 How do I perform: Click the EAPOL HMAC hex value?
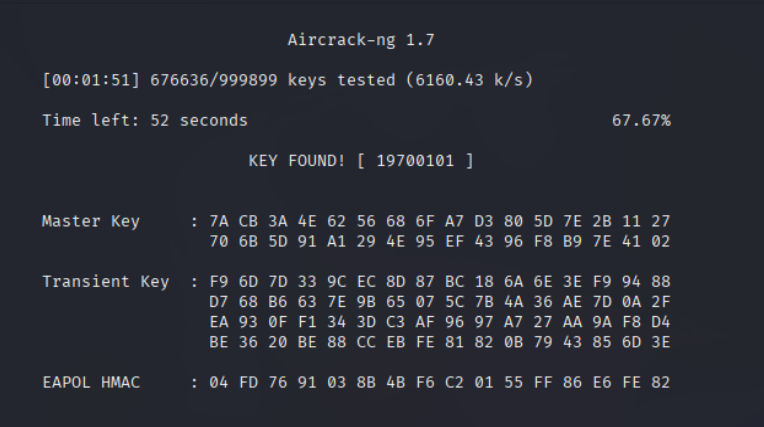point(439,382)
